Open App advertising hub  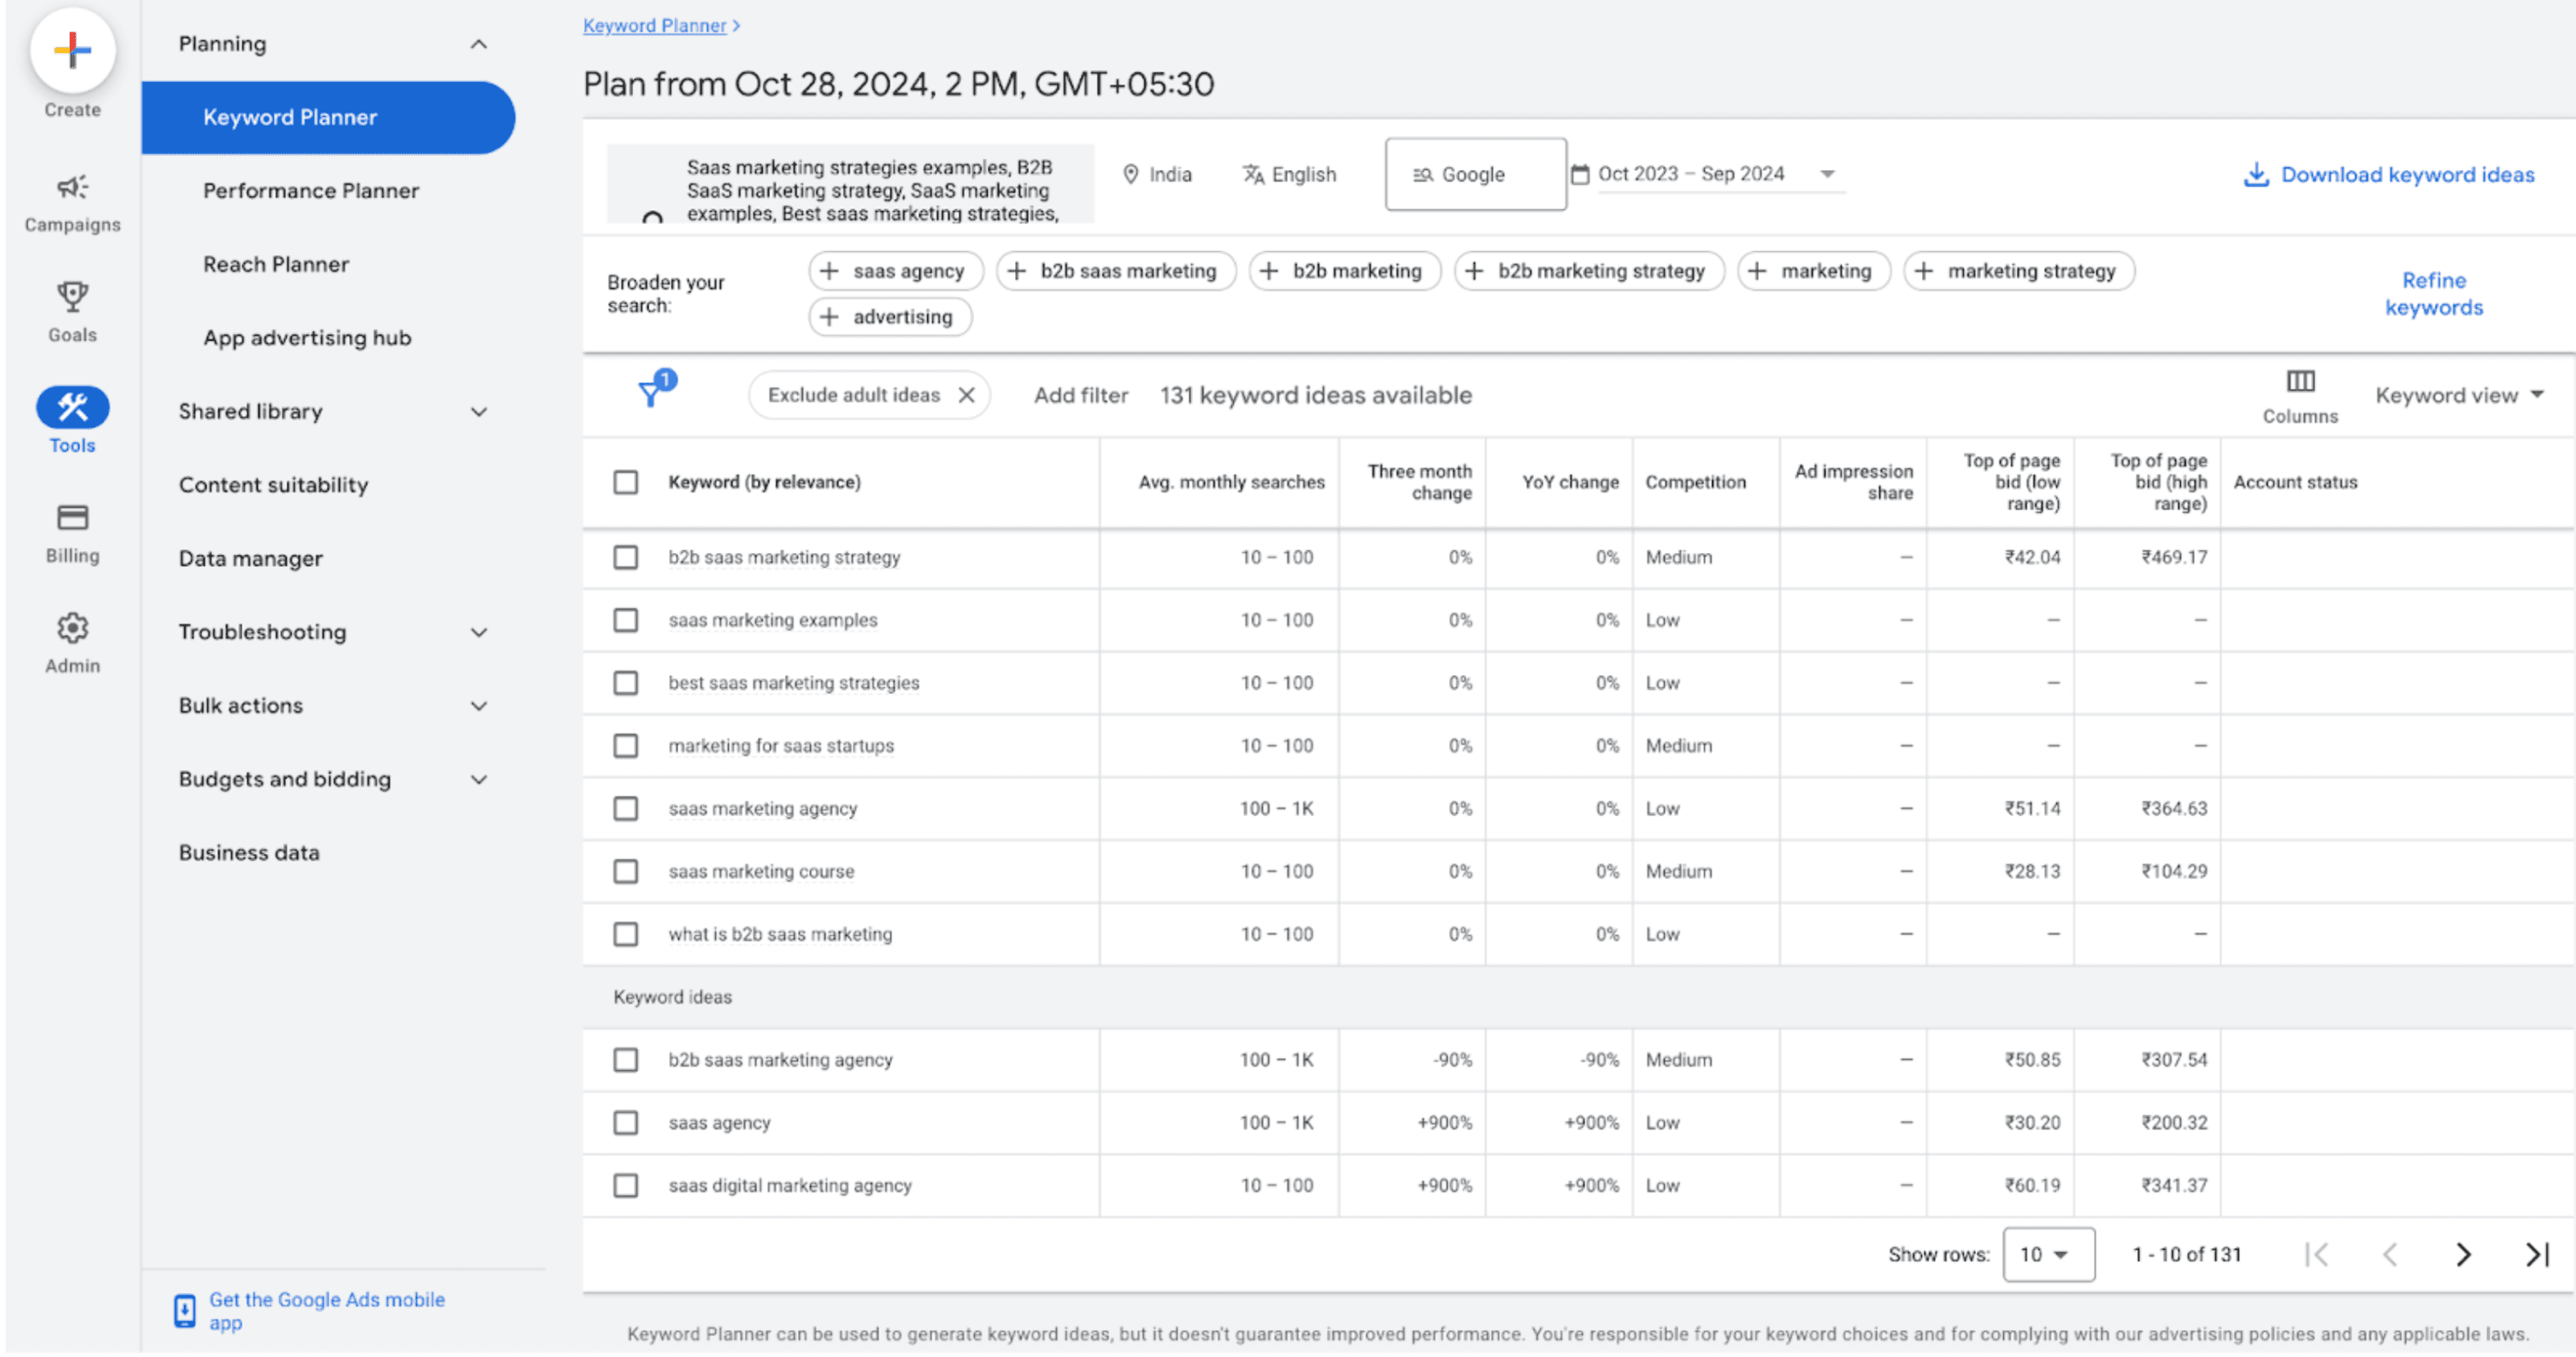click(x=307, y=338)
